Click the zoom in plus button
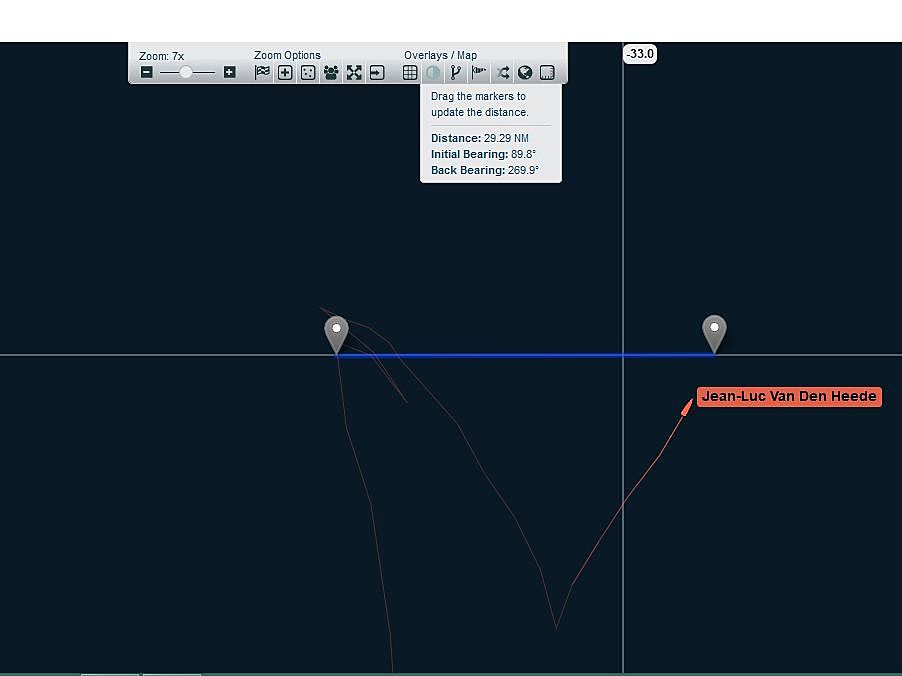 (x=230, y=72)
